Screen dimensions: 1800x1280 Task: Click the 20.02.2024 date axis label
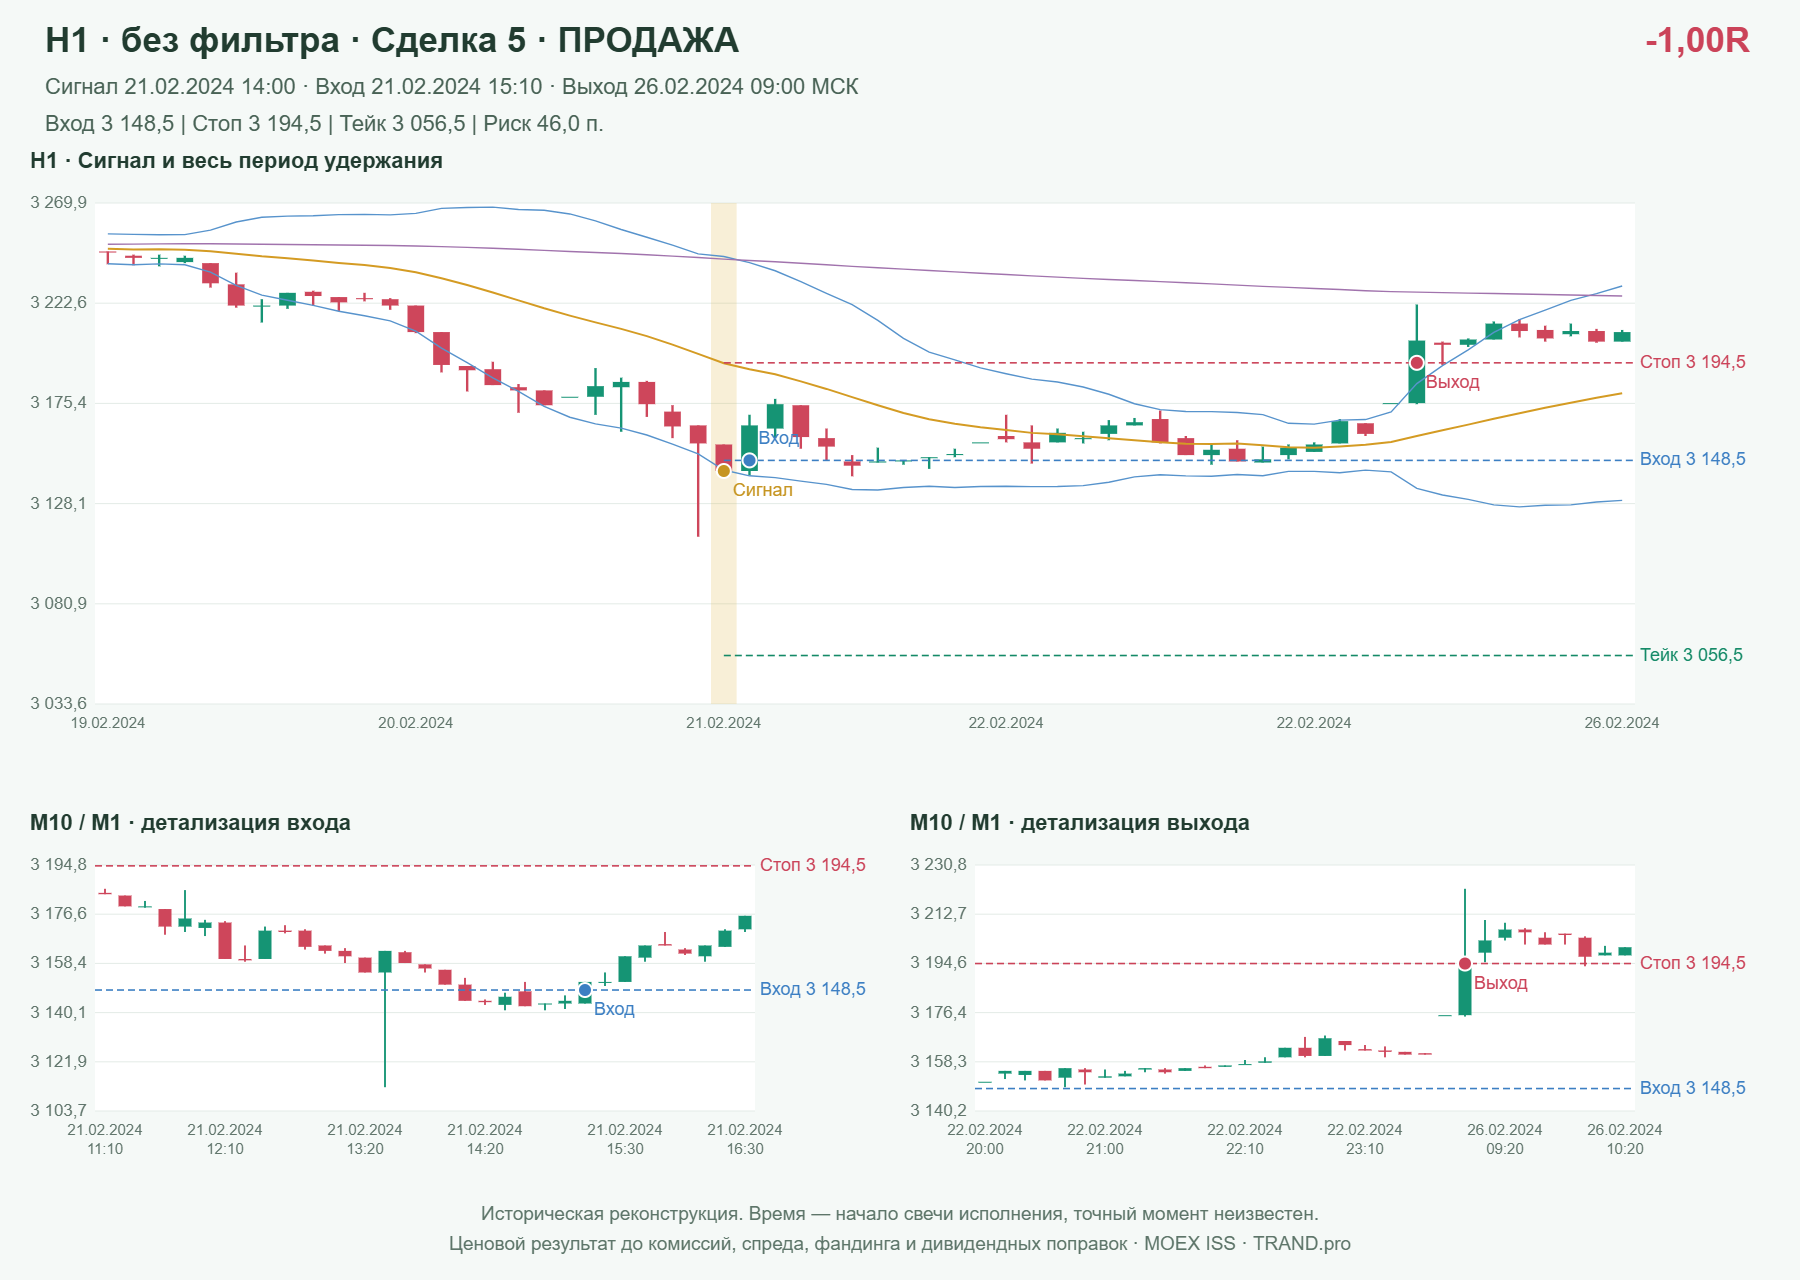pos(415,723)
